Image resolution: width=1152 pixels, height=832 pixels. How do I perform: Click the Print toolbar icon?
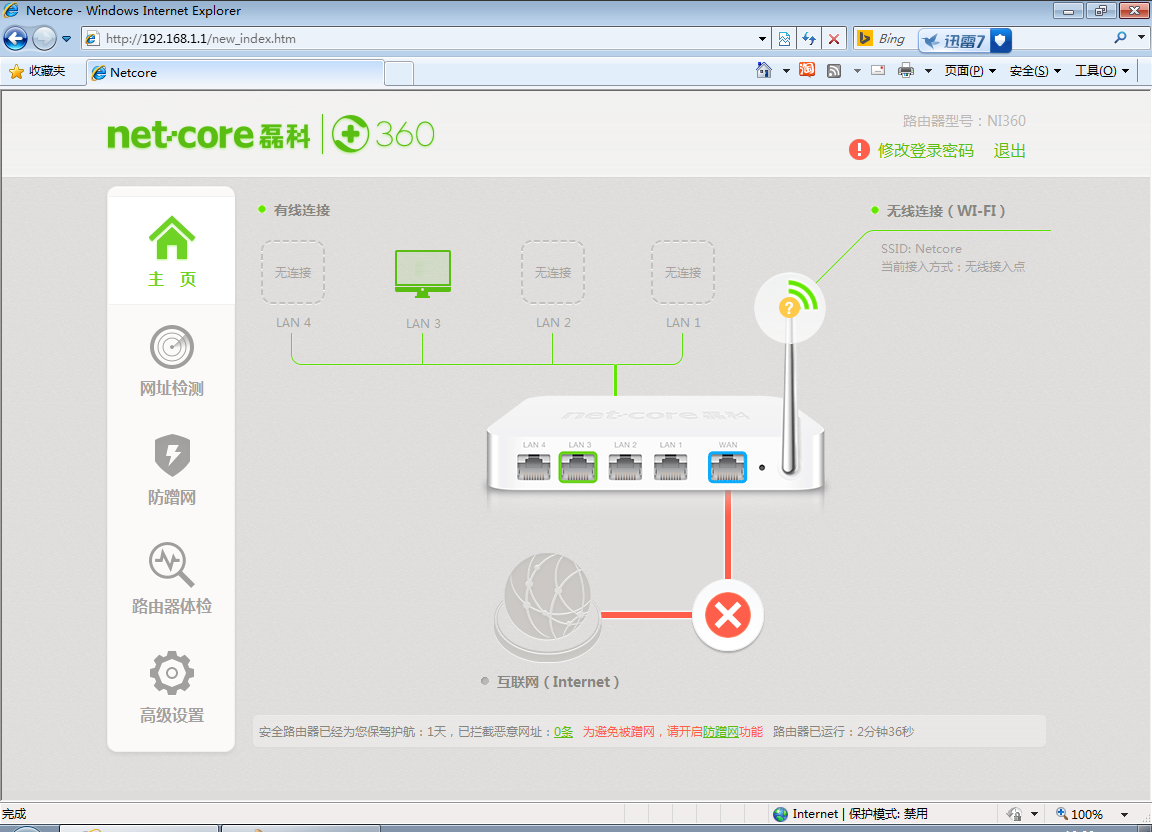coord(906,71)
